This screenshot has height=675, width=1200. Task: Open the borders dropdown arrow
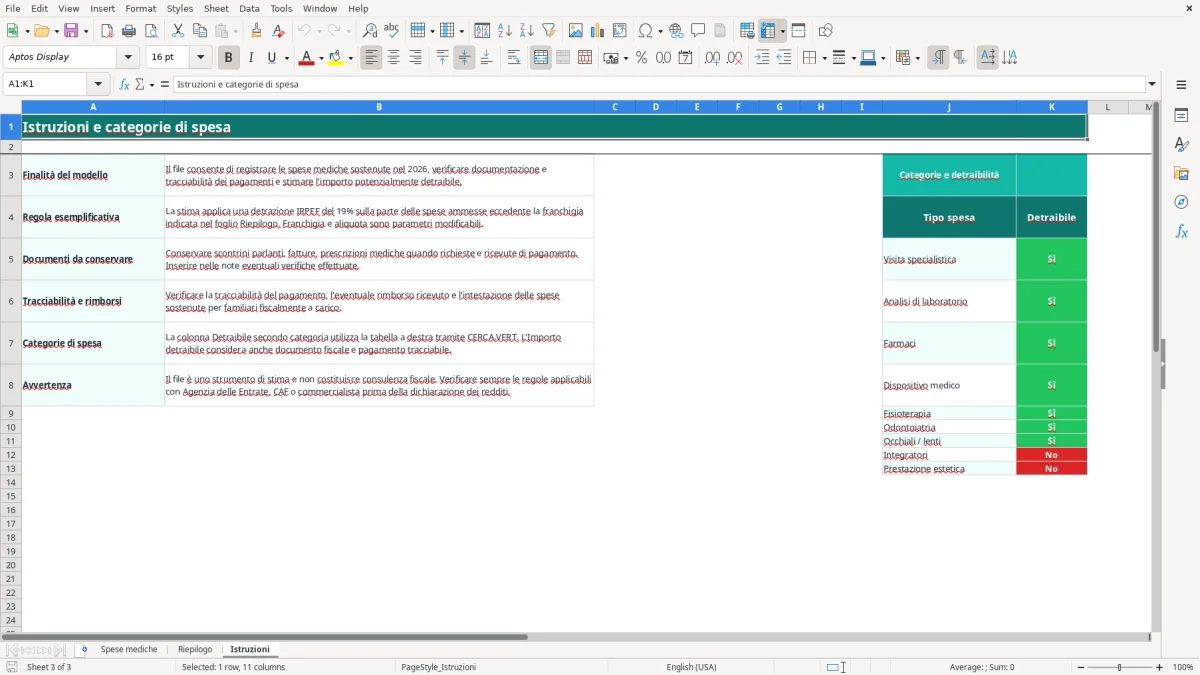[x=823, y=58]
